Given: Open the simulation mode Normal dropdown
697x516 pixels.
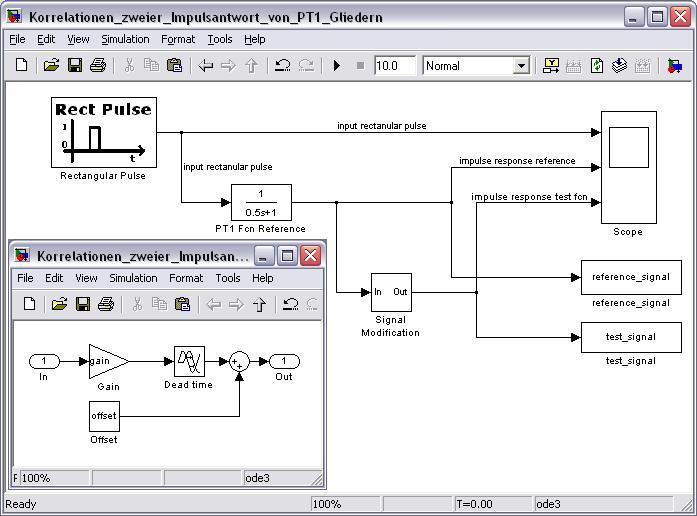Looking at the screenshot, I should pos(520,66).
